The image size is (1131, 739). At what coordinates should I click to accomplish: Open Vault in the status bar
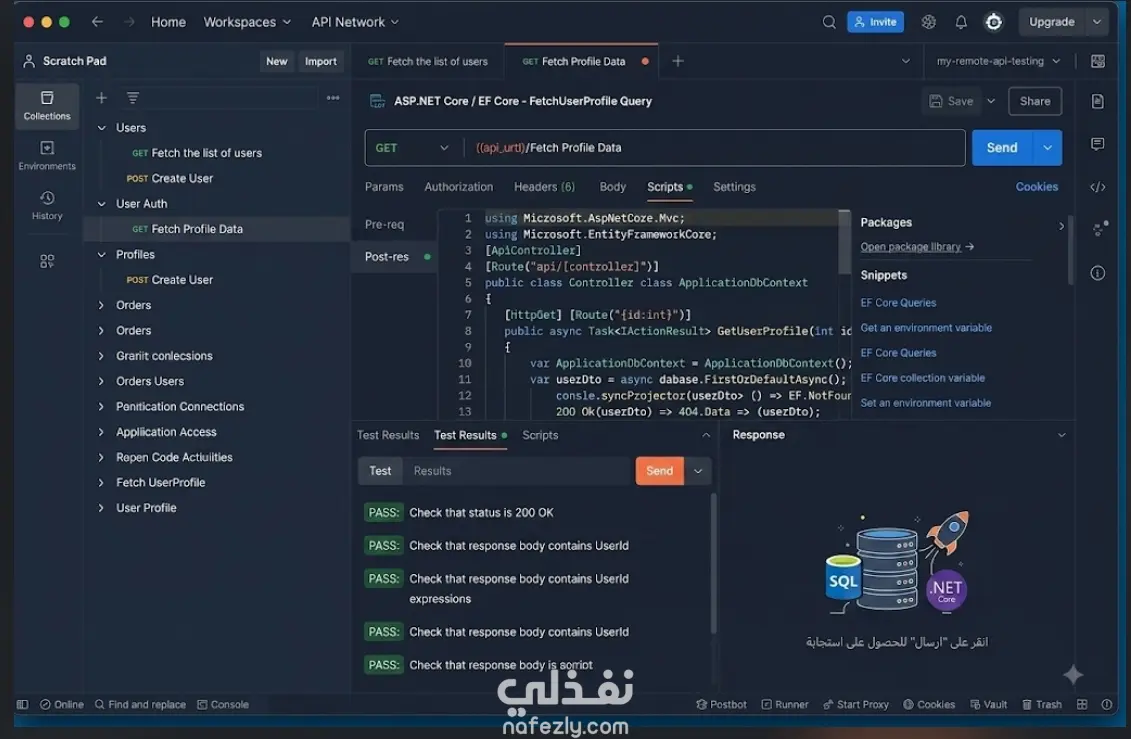[988, 704]
